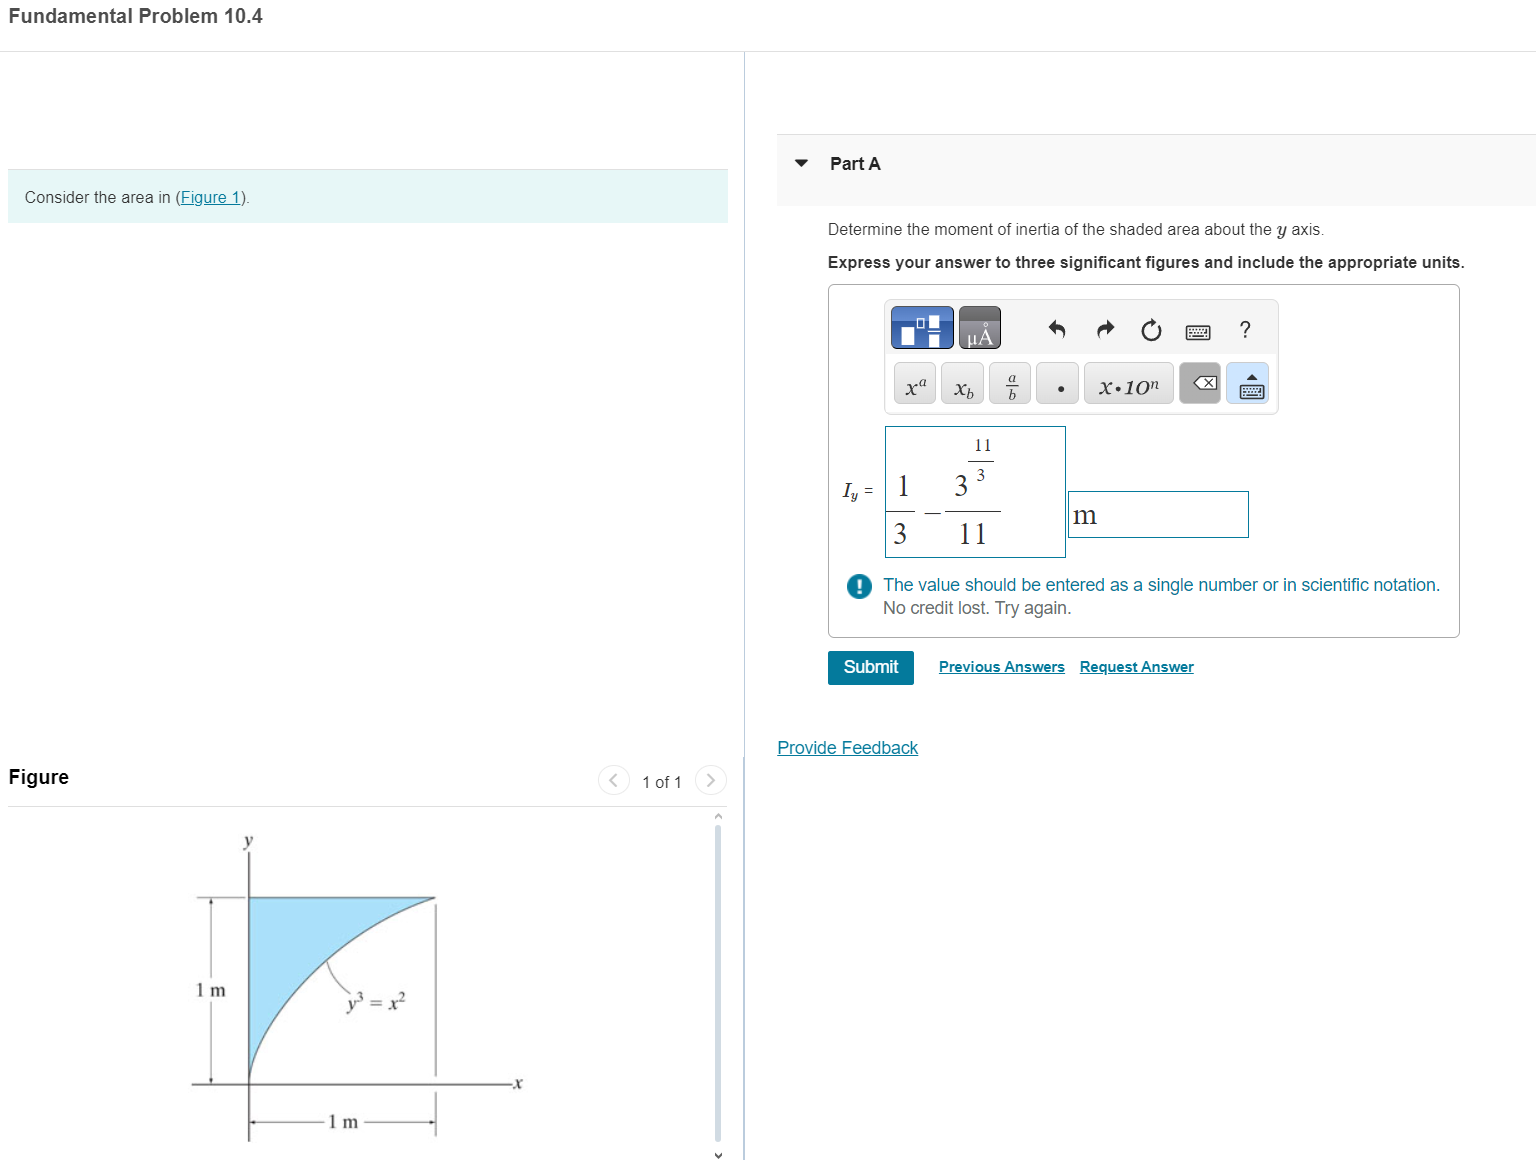Insert a fraction with the a/b template

[x=1009, y=383]
